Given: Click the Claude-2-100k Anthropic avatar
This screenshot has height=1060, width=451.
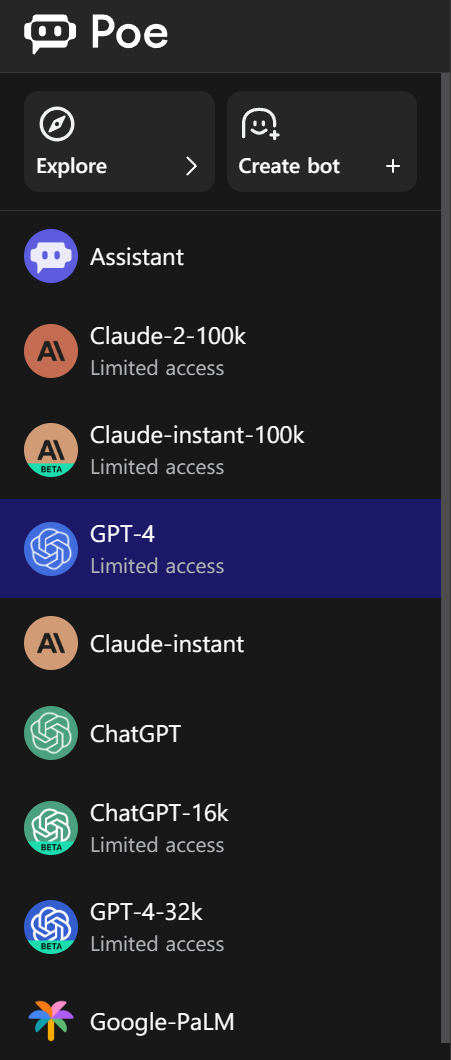Looking at the screenshot, I should pos(51,351).
